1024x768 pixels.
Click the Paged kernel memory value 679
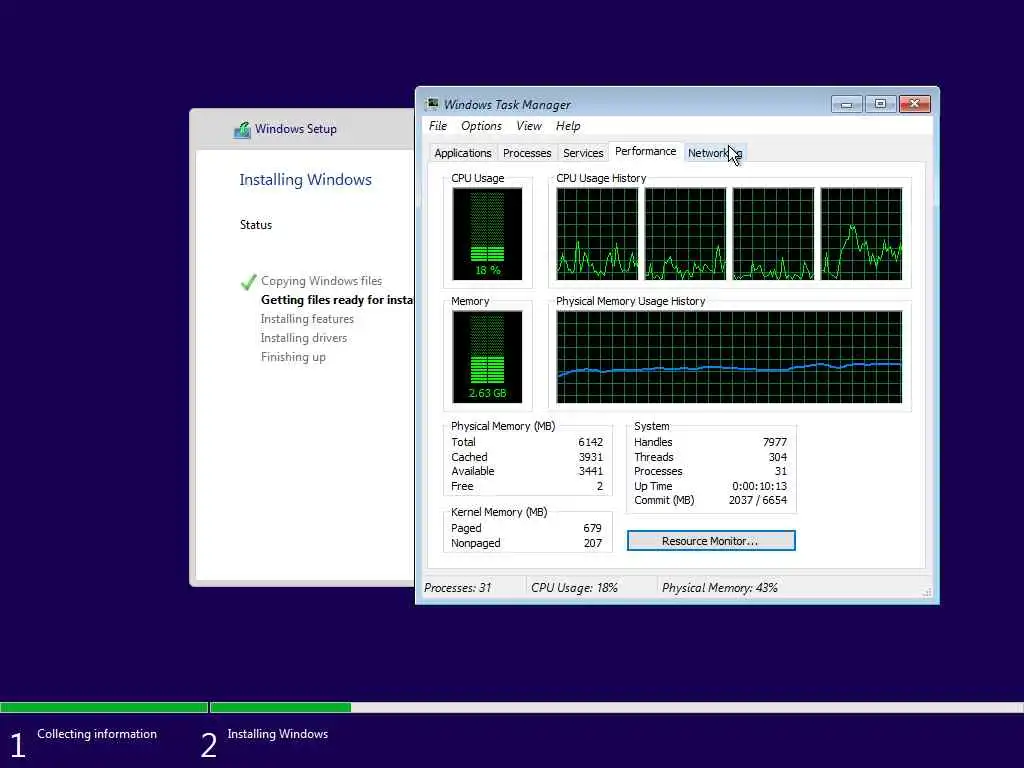pyautogui.click(x=592, y=528)
